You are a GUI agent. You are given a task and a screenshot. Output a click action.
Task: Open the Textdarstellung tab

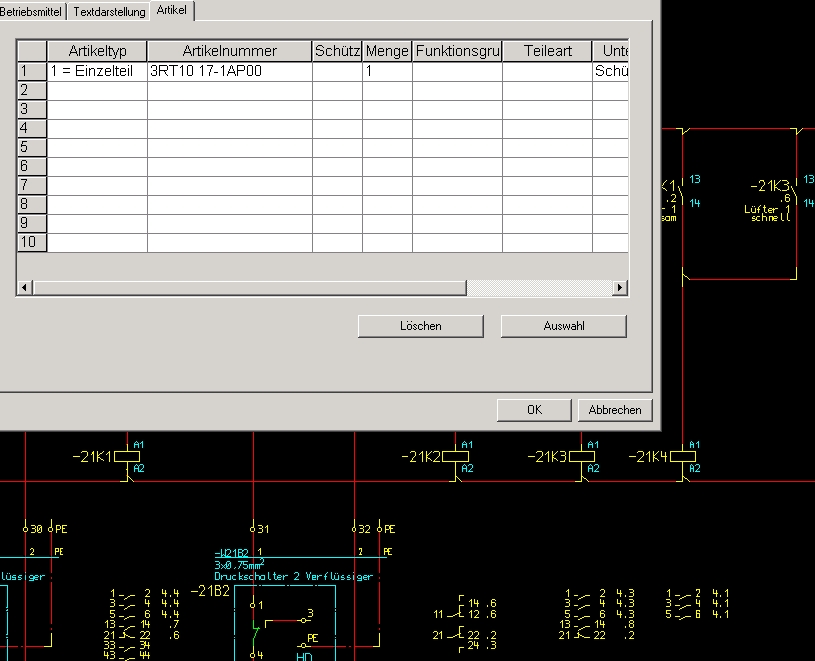coord(109,11)
